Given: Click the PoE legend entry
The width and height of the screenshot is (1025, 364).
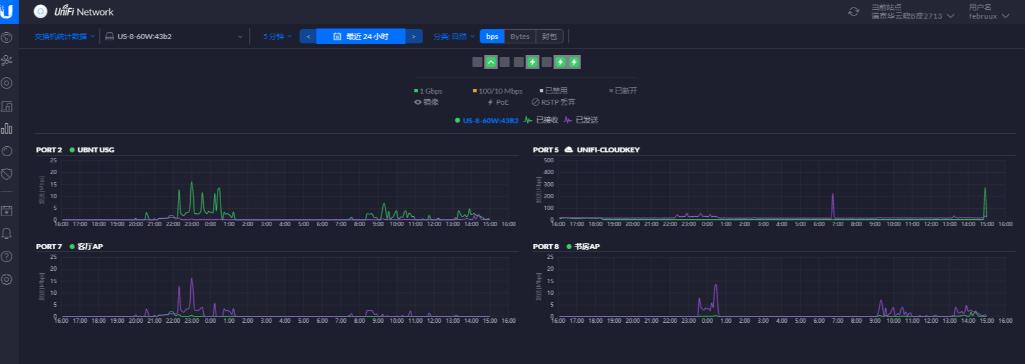Looking at the screenshot, I should coord(498,102).
